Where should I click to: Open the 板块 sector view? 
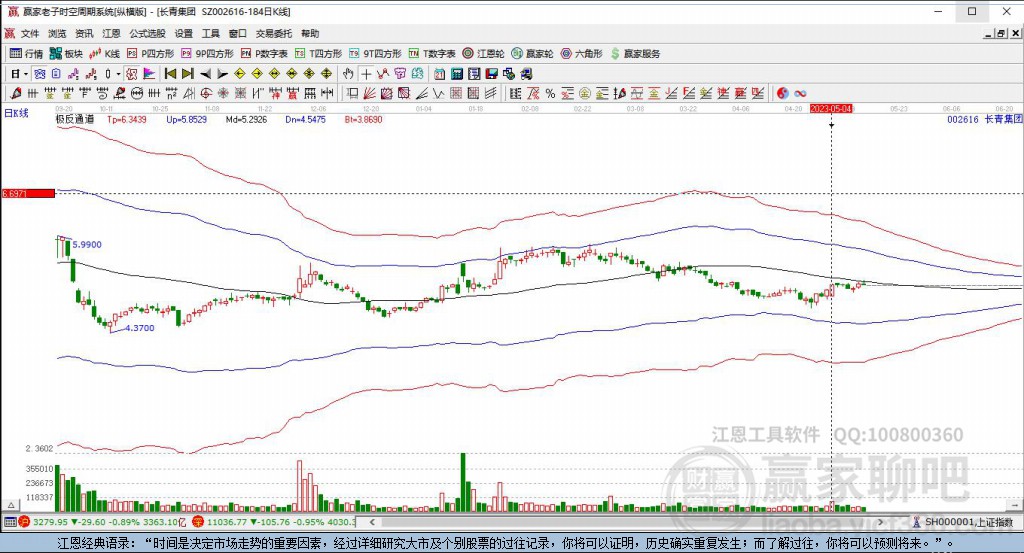pyautogui.click(x=66, y=54)
